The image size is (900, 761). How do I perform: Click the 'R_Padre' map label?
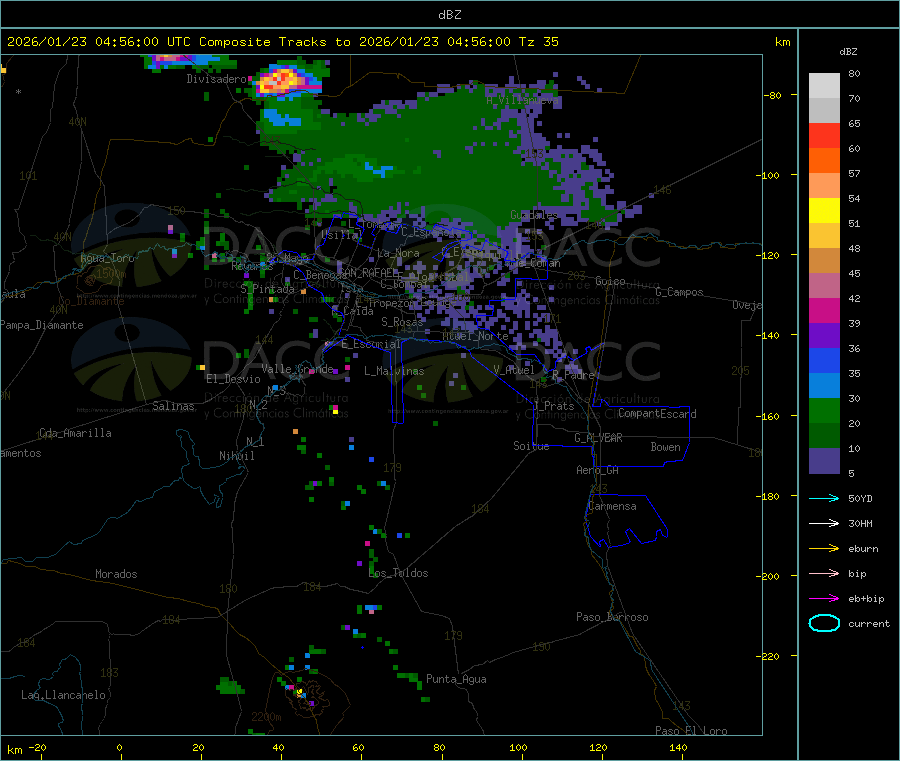573,375
